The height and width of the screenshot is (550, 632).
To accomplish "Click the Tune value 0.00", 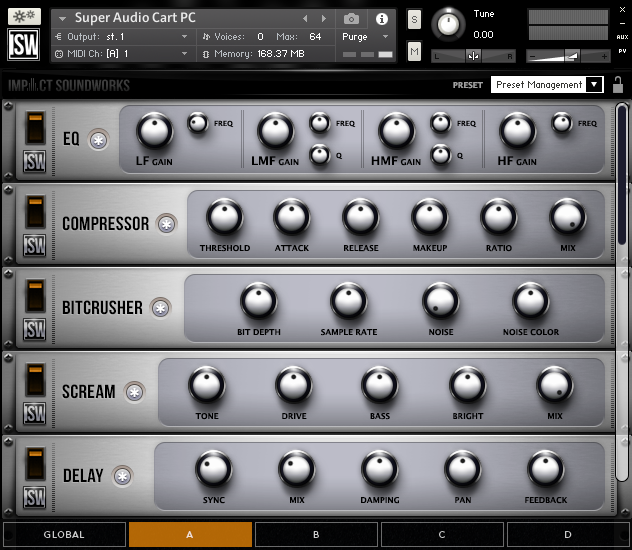I will [x=483, y=35].
